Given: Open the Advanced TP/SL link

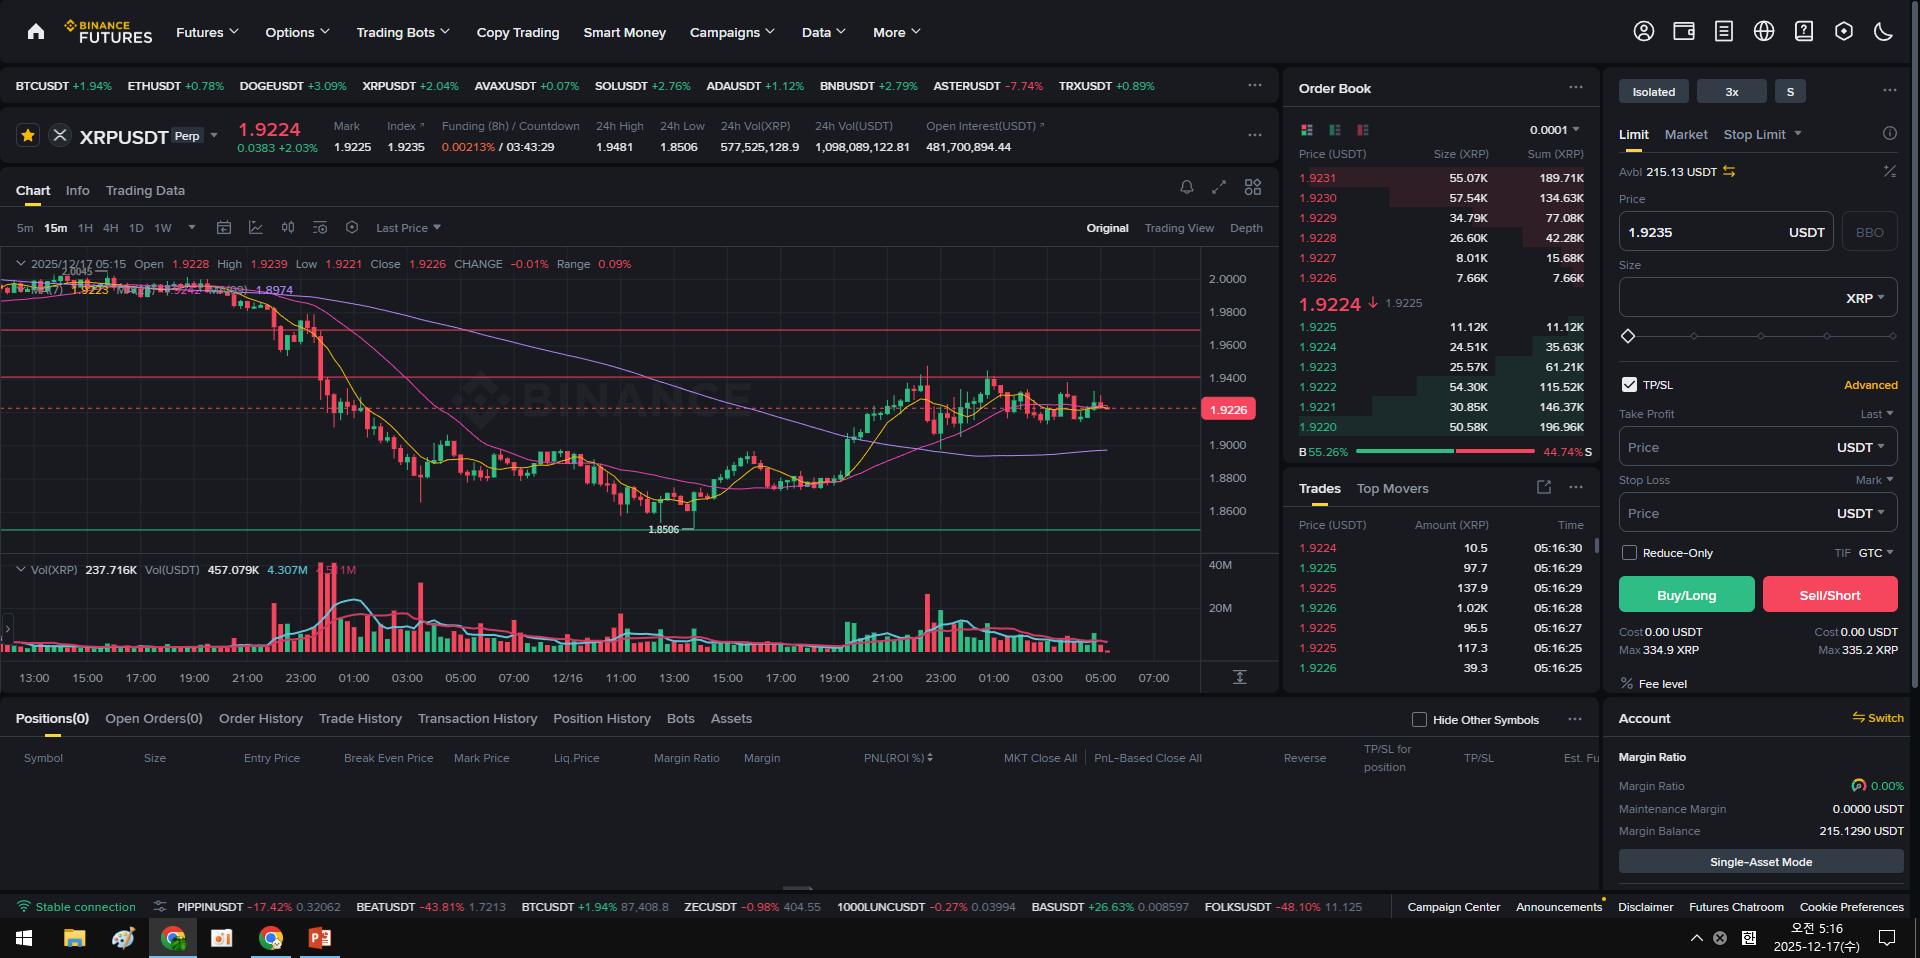Looking at the screenshot, I should (1871, 385).
